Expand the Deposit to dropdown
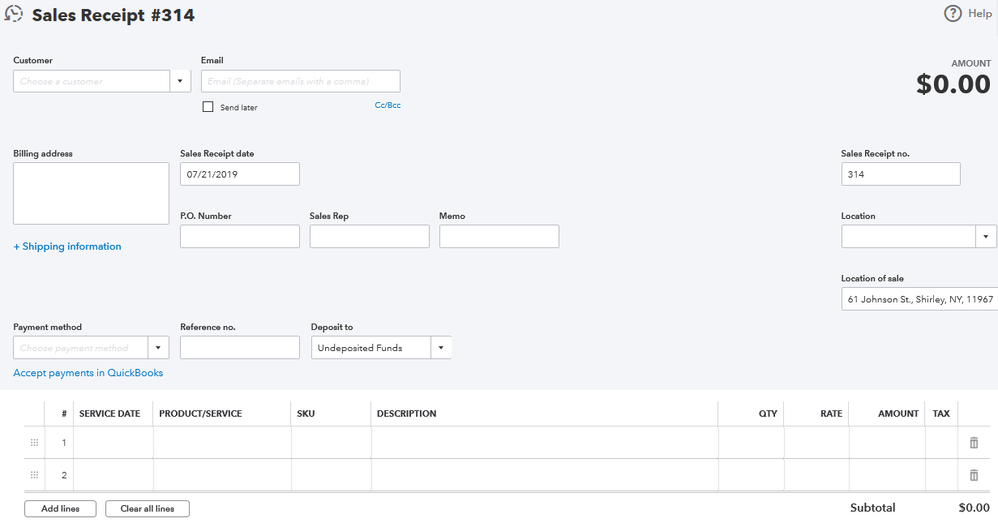The image size is (998, 523). click(441, 347)
